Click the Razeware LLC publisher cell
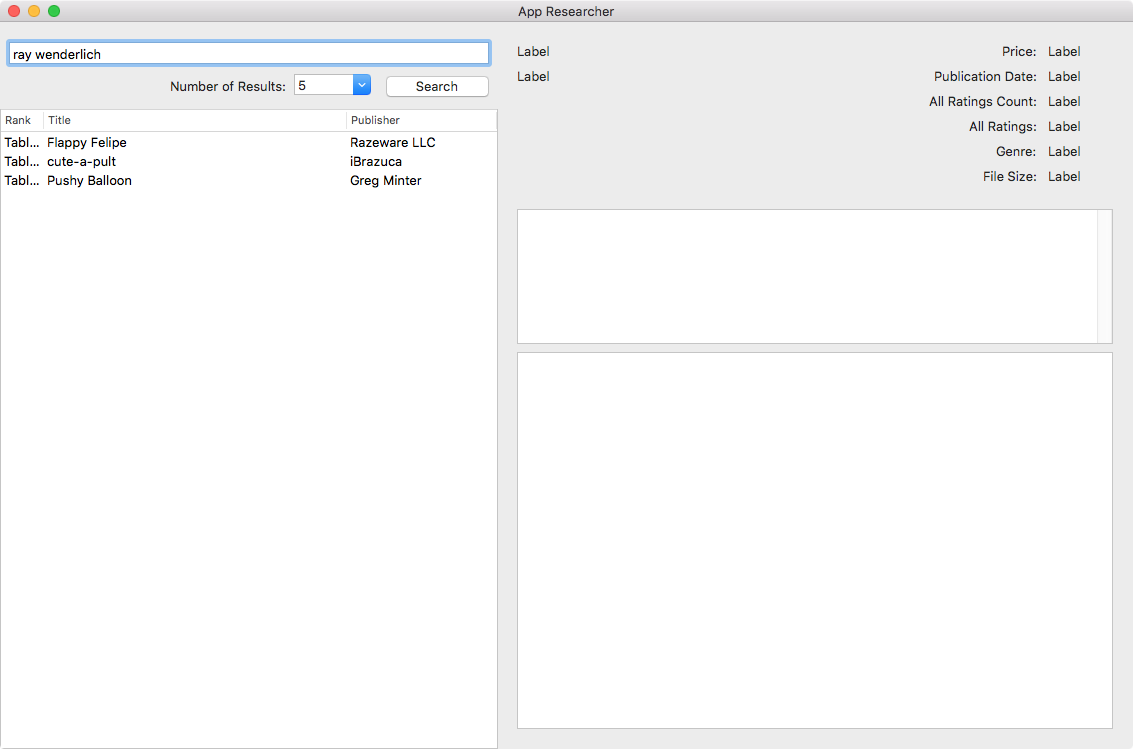 tap(393, 143)
